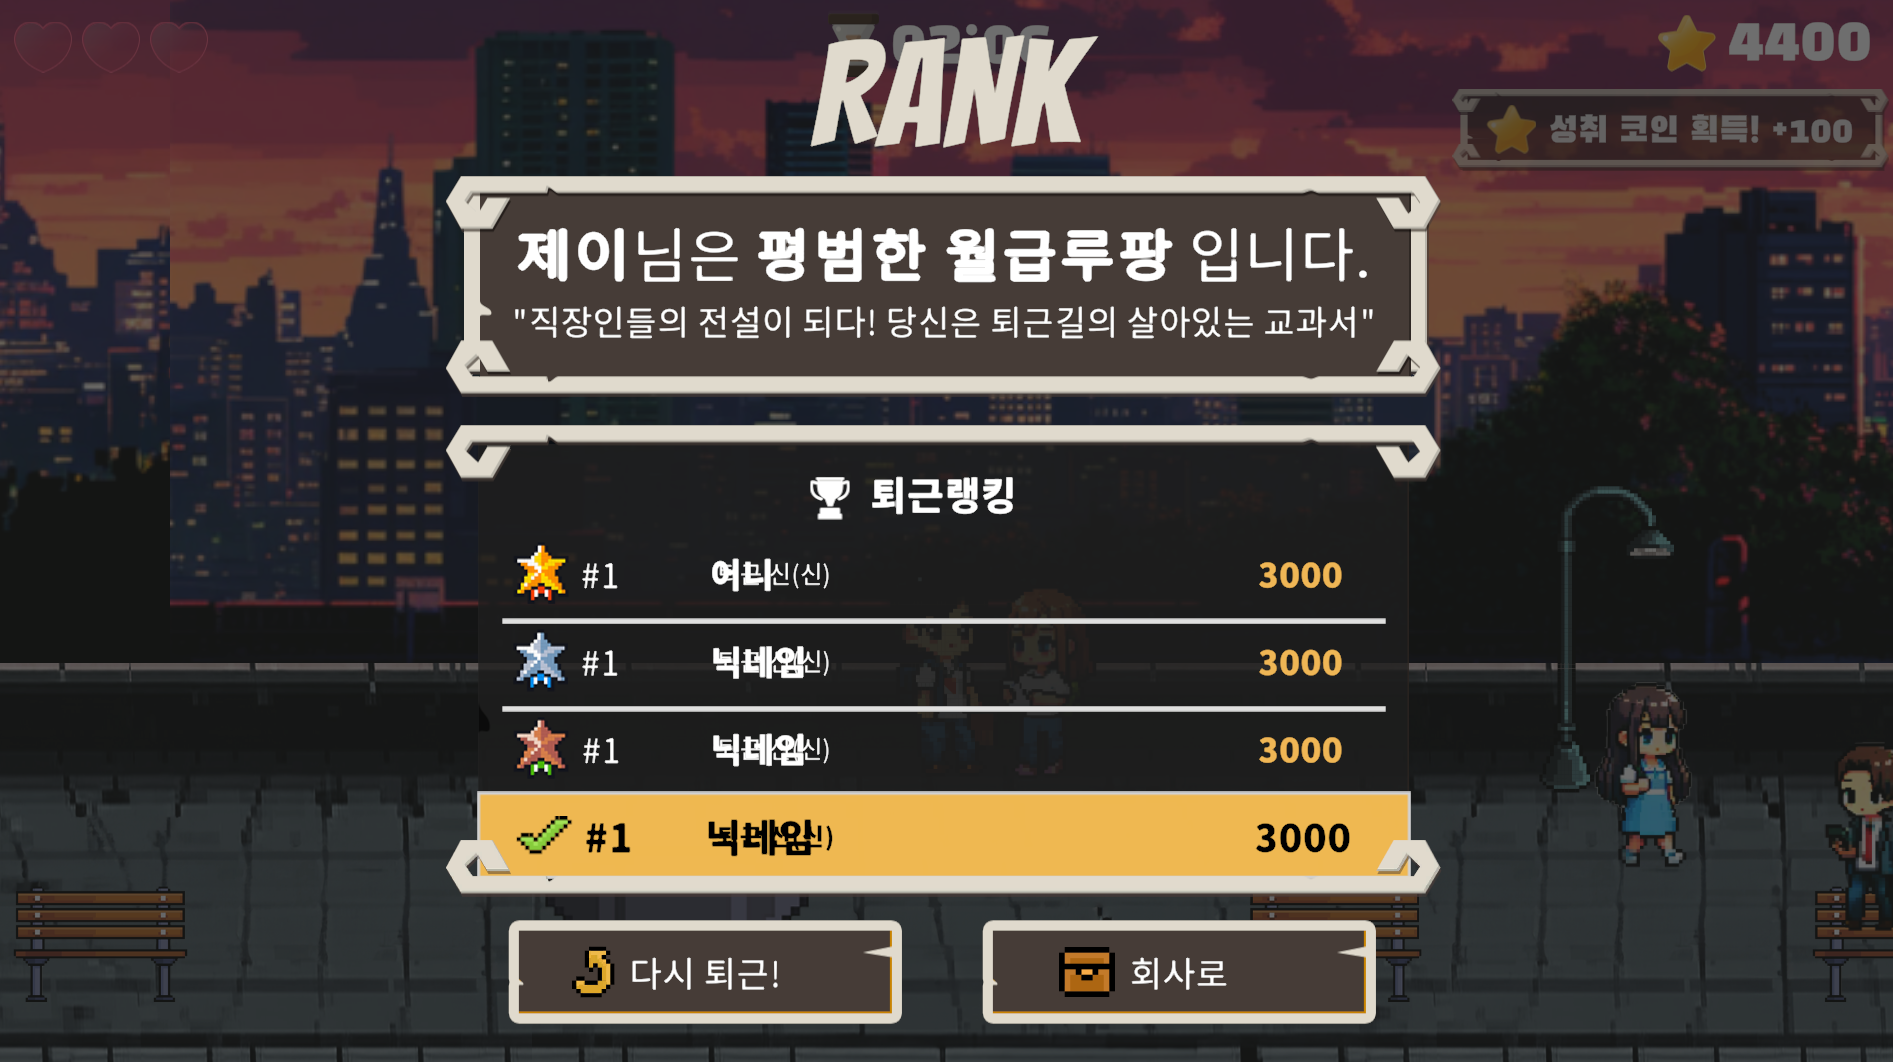The height and width of the screenshot is (1062, 1893).
Task: Click the 성취 코인 획득! +100 notification
Action: [1670, 130]
